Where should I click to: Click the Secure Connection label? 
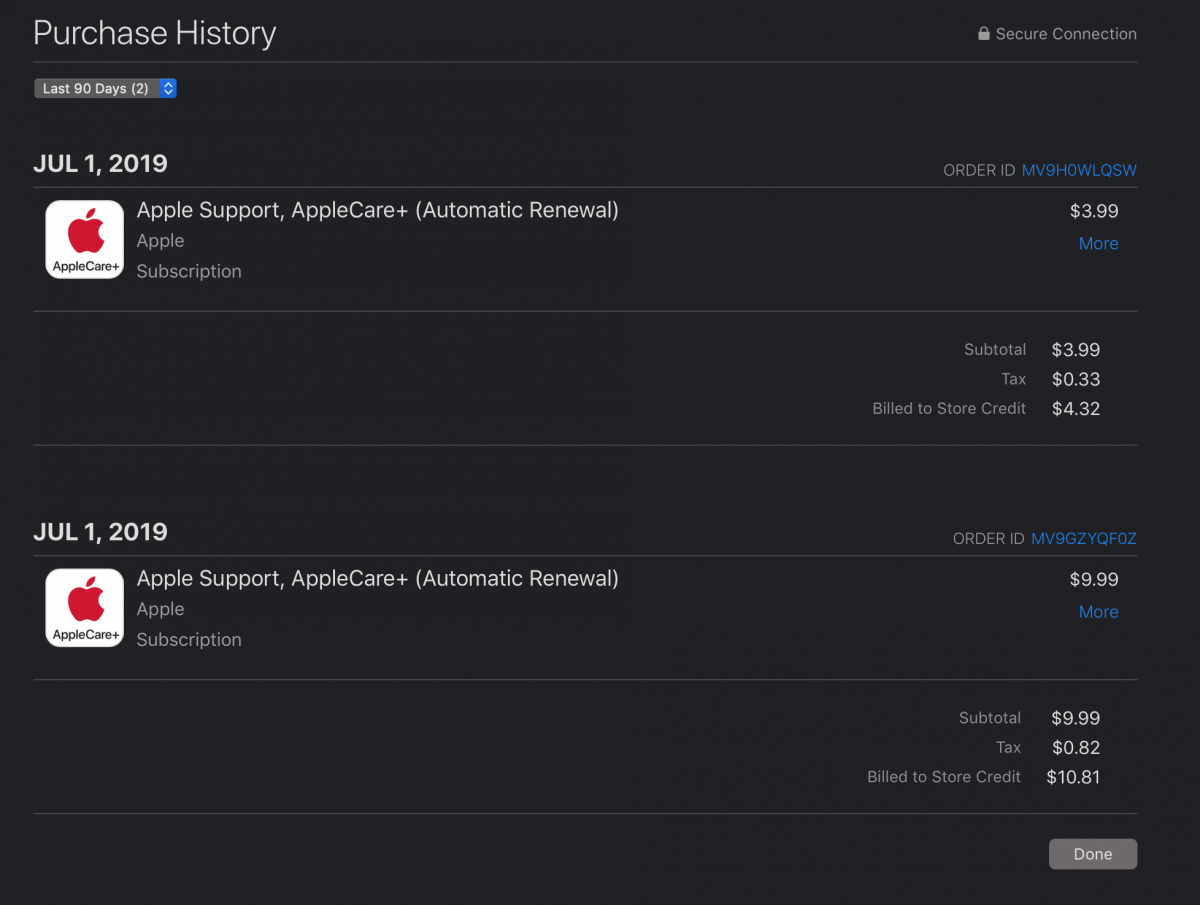[x=1066, y=33]
